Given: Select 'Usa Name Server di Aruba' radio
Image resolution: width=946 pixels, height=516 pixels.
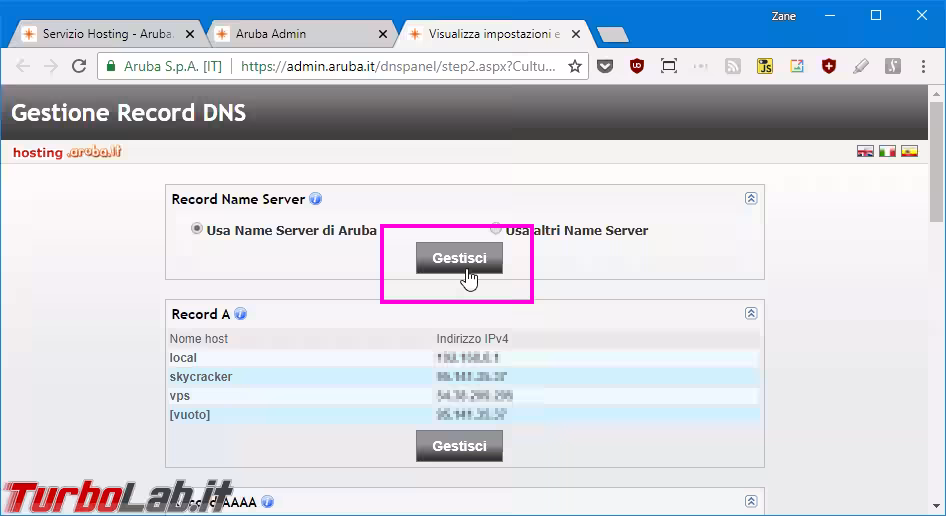Looking at the screenshot, I should coord(197,229).
